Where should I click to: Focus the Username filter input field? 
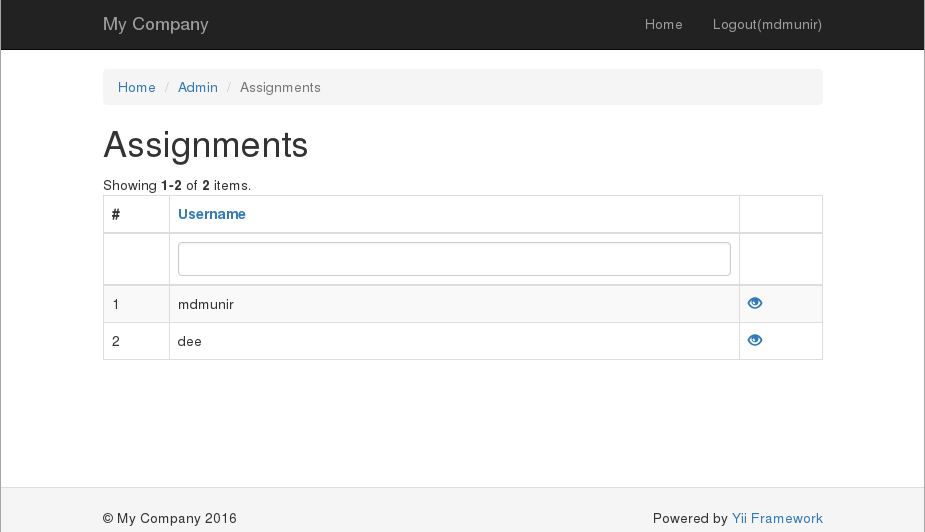(x=454, y=259)
